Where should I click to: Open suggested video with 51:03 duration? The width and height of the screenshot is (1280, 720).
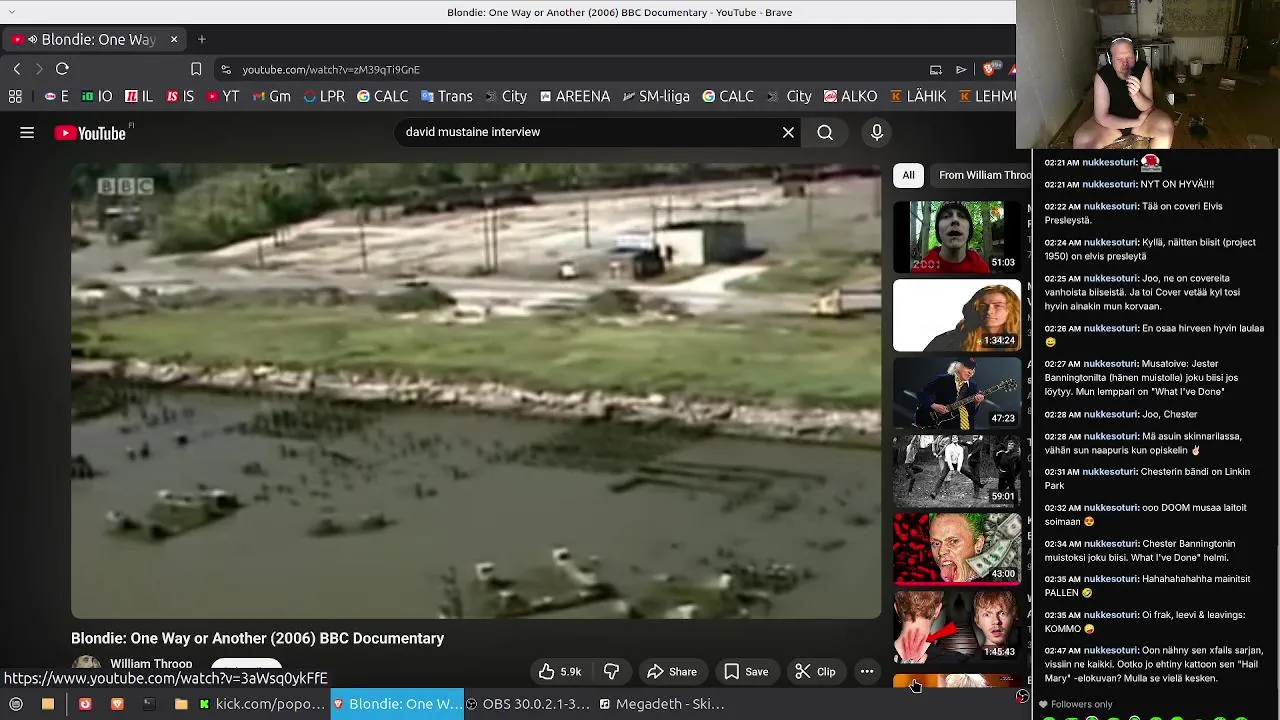pyautogui.click(x=957, y=237)
